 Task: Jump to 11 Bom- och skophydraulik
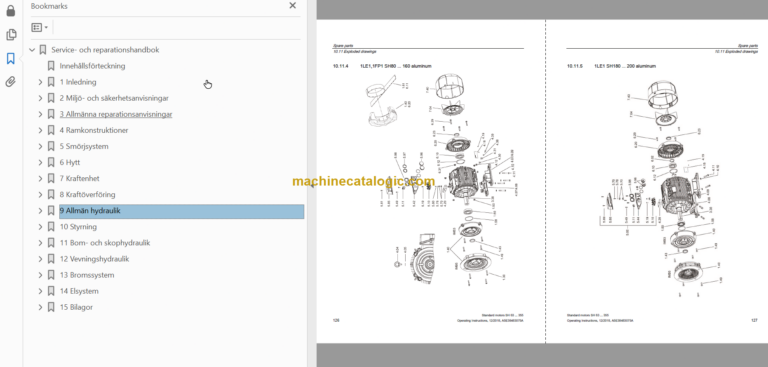pyautogui.click(x=105, y=243)
